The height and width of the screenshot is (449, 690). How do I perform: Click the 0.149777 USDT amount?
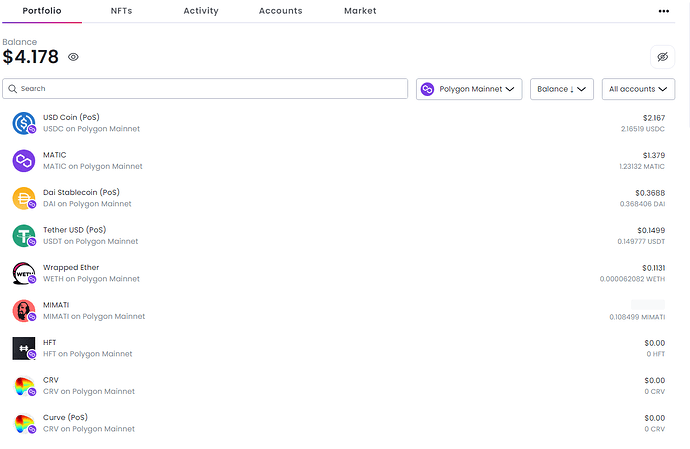[x=641, y=241]
